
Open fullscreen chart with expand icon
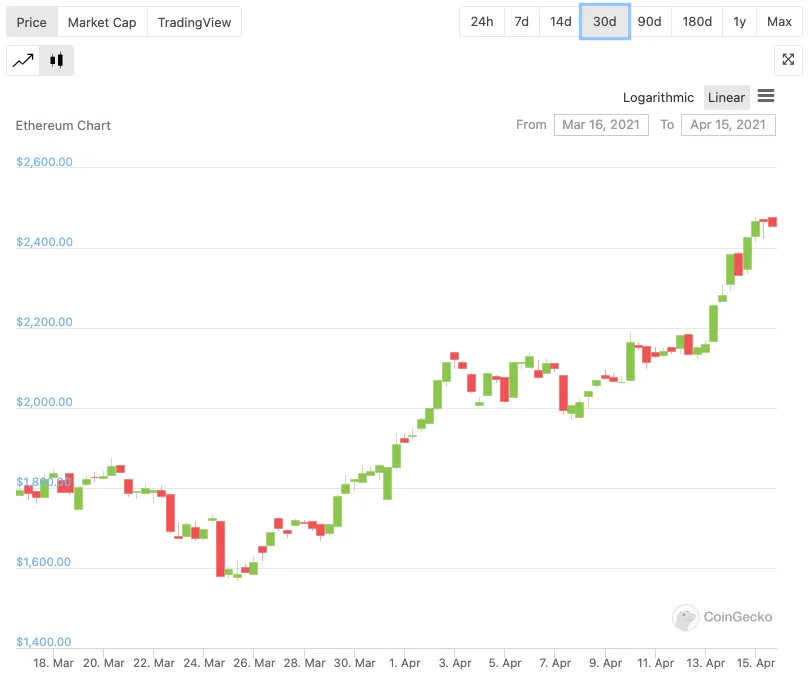[788, 60]
